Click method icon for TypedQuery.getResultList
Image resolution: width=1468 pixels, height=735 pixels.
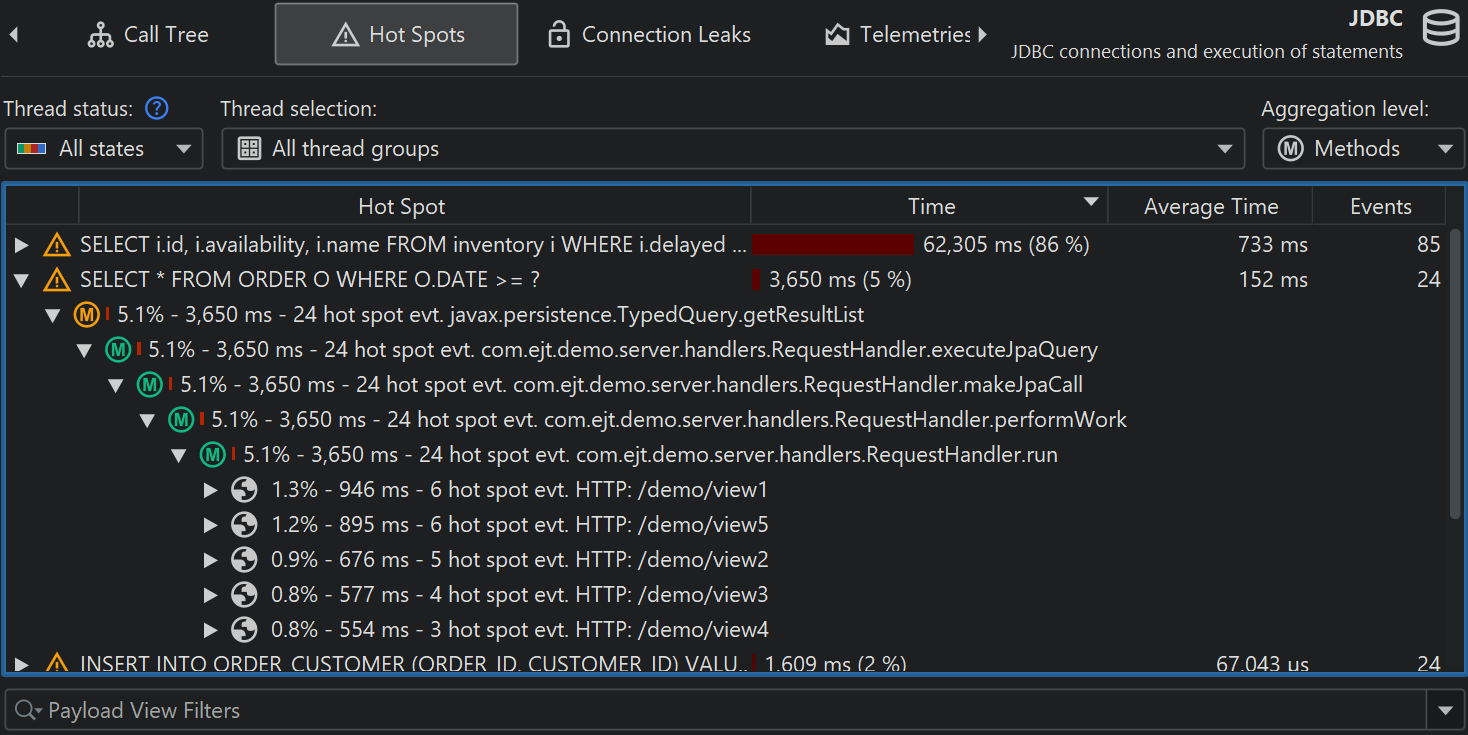point(87,315)
